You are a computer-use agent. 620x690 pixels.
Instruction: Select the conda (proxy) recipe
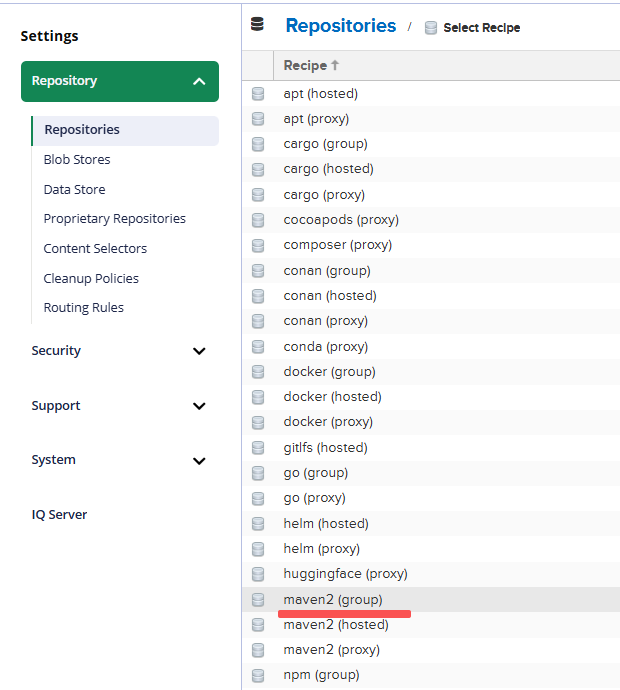[x=326, y=347]
